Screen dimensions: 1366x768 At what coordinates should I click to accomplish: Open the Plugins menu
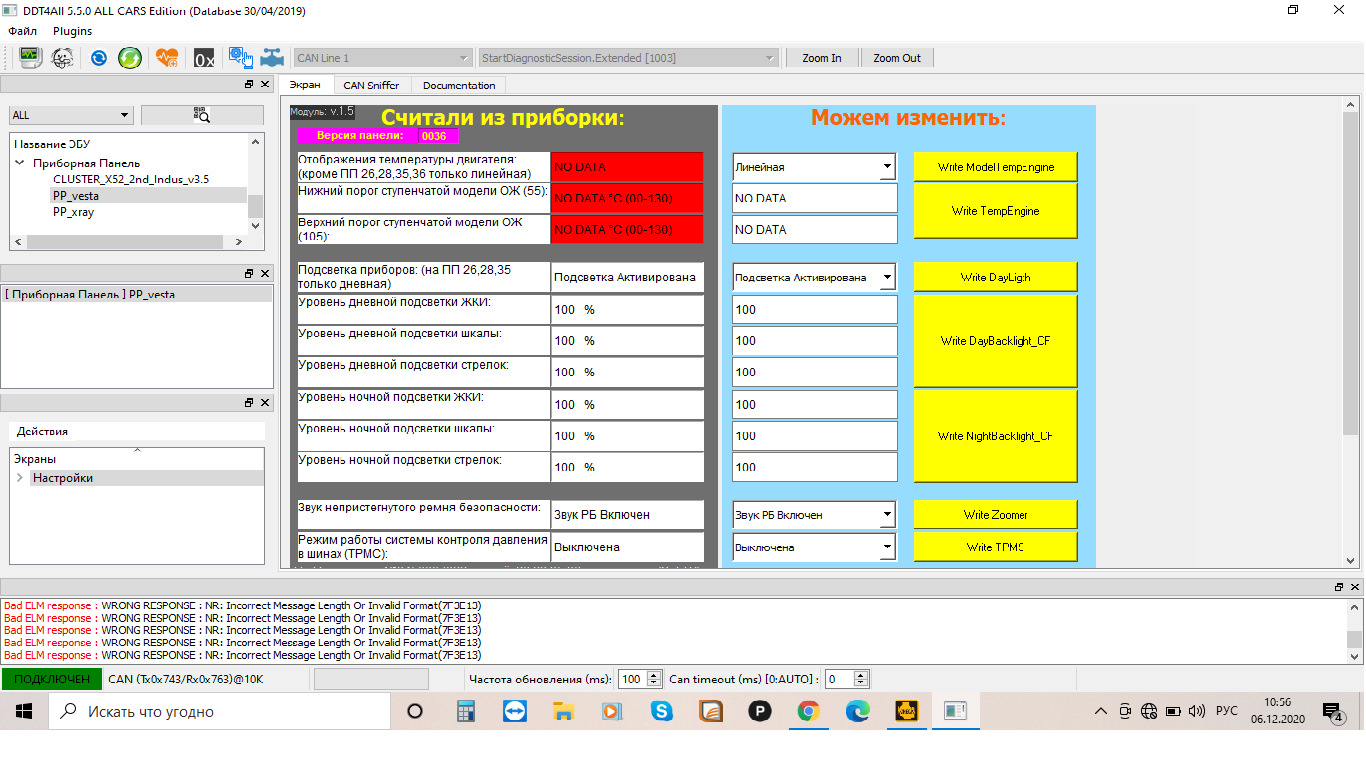click(73, 31)
